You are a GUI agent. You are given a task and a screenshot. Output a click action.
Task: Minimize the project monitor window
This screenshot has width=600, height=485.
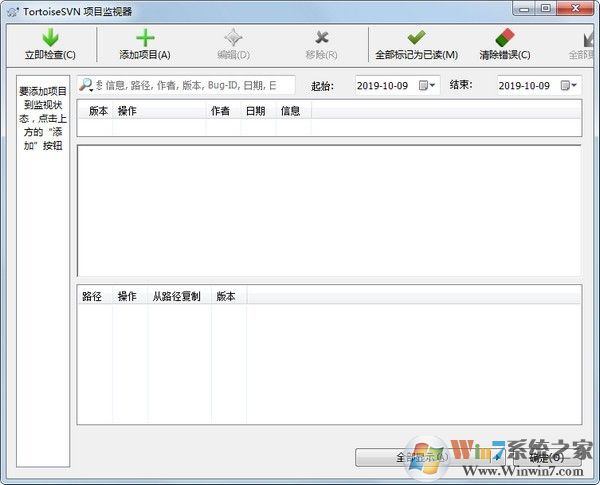click(524, 8)
